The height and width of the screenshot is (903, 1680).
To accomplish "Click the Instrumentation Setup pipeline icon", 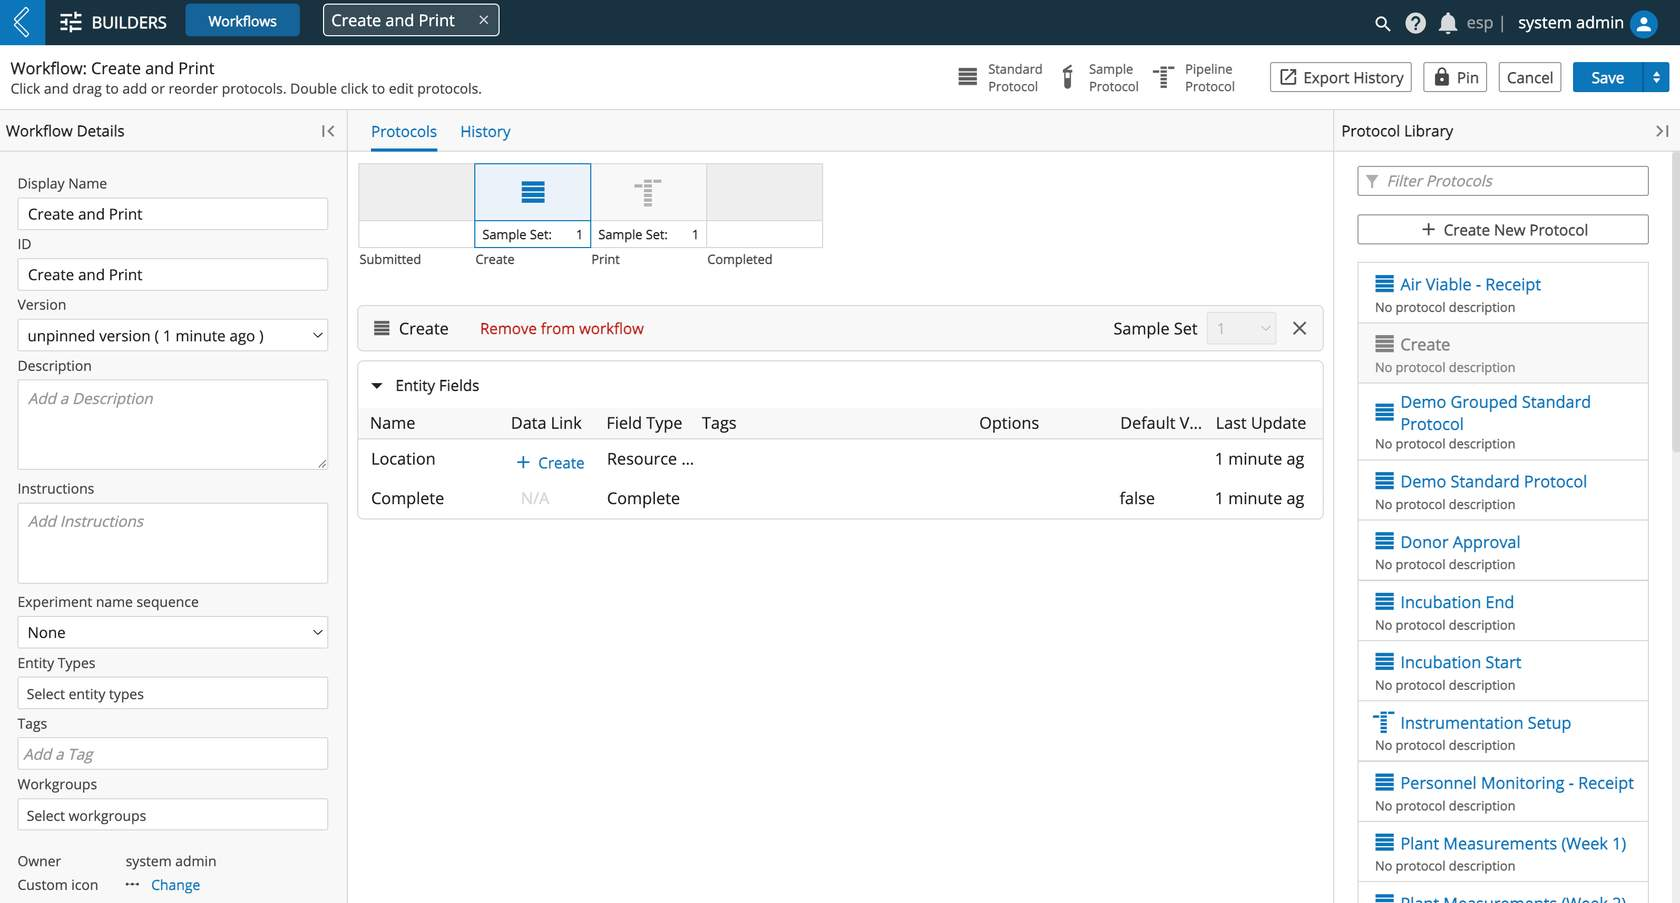I will point(1384,722).
